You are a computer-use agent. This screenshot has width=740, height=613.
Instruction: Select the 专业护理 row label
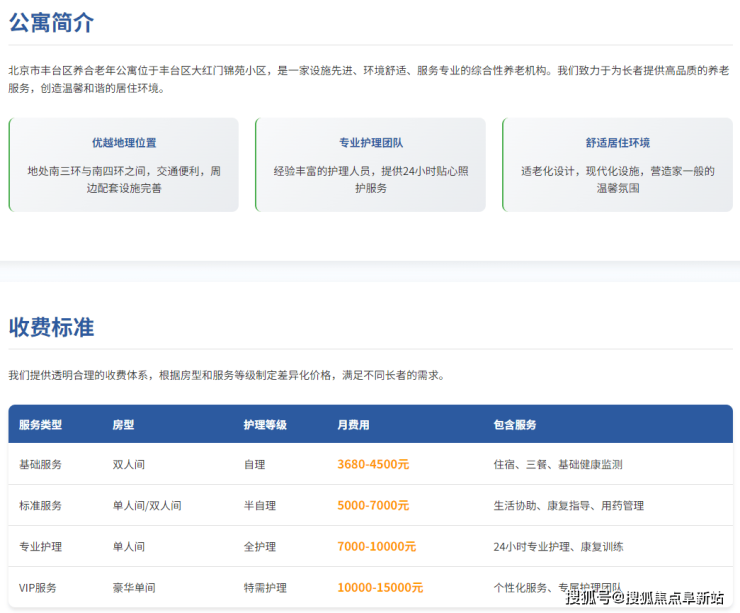tap(40, 547)
